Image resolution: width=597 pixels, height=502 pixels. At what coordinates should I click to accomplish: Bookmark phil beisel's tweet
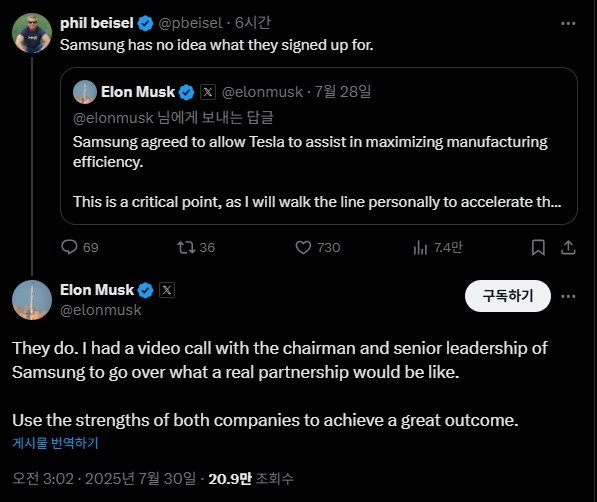(538, 247)
